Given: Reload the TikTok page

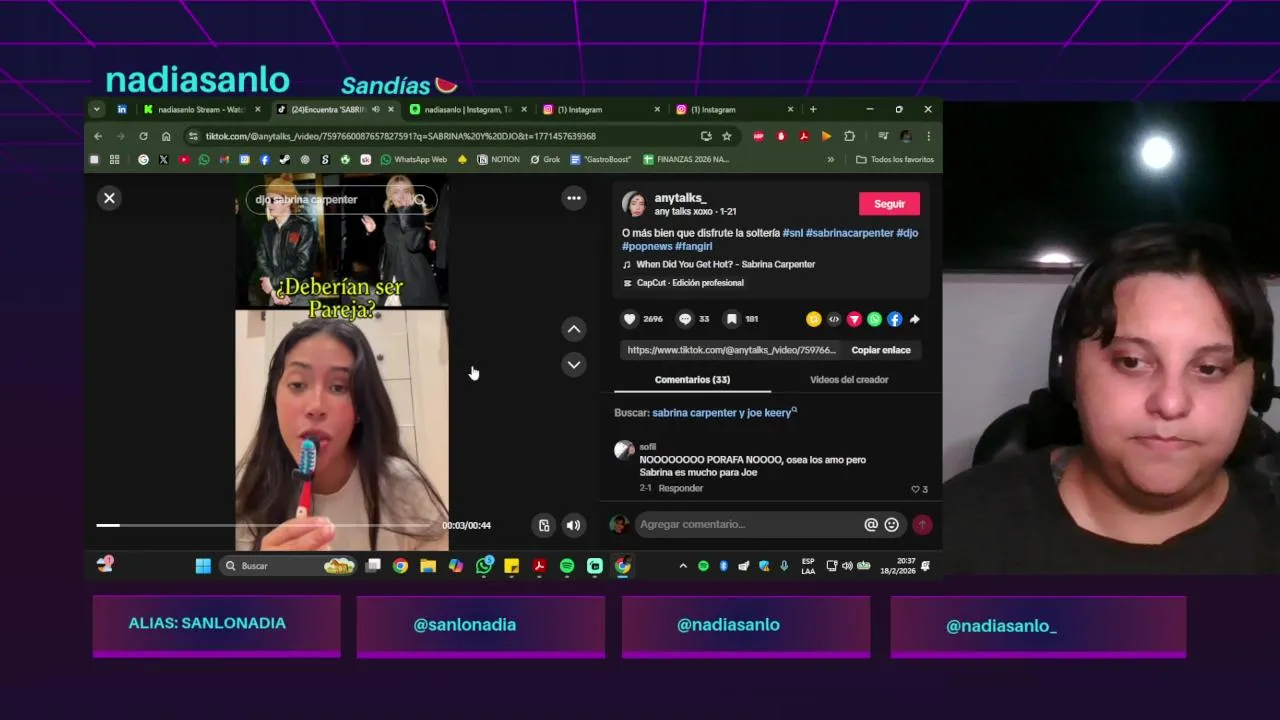Looking at the screenshot, I should (x=143, y=136).
